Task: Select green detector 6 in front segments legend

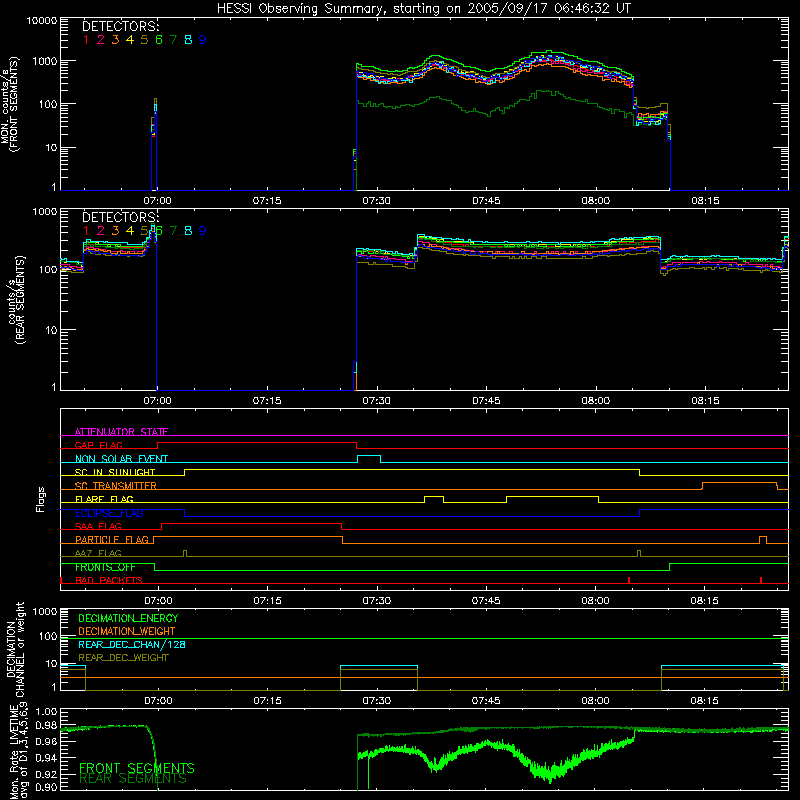Action: [159, 40]
